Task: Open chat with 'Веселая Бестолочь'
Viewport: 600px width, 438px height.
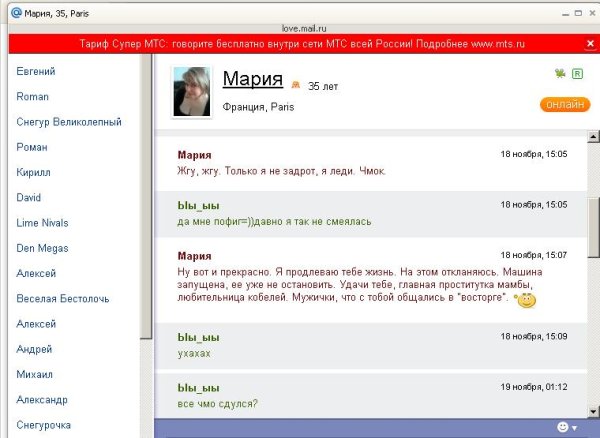Action: (x=63, y=299)
